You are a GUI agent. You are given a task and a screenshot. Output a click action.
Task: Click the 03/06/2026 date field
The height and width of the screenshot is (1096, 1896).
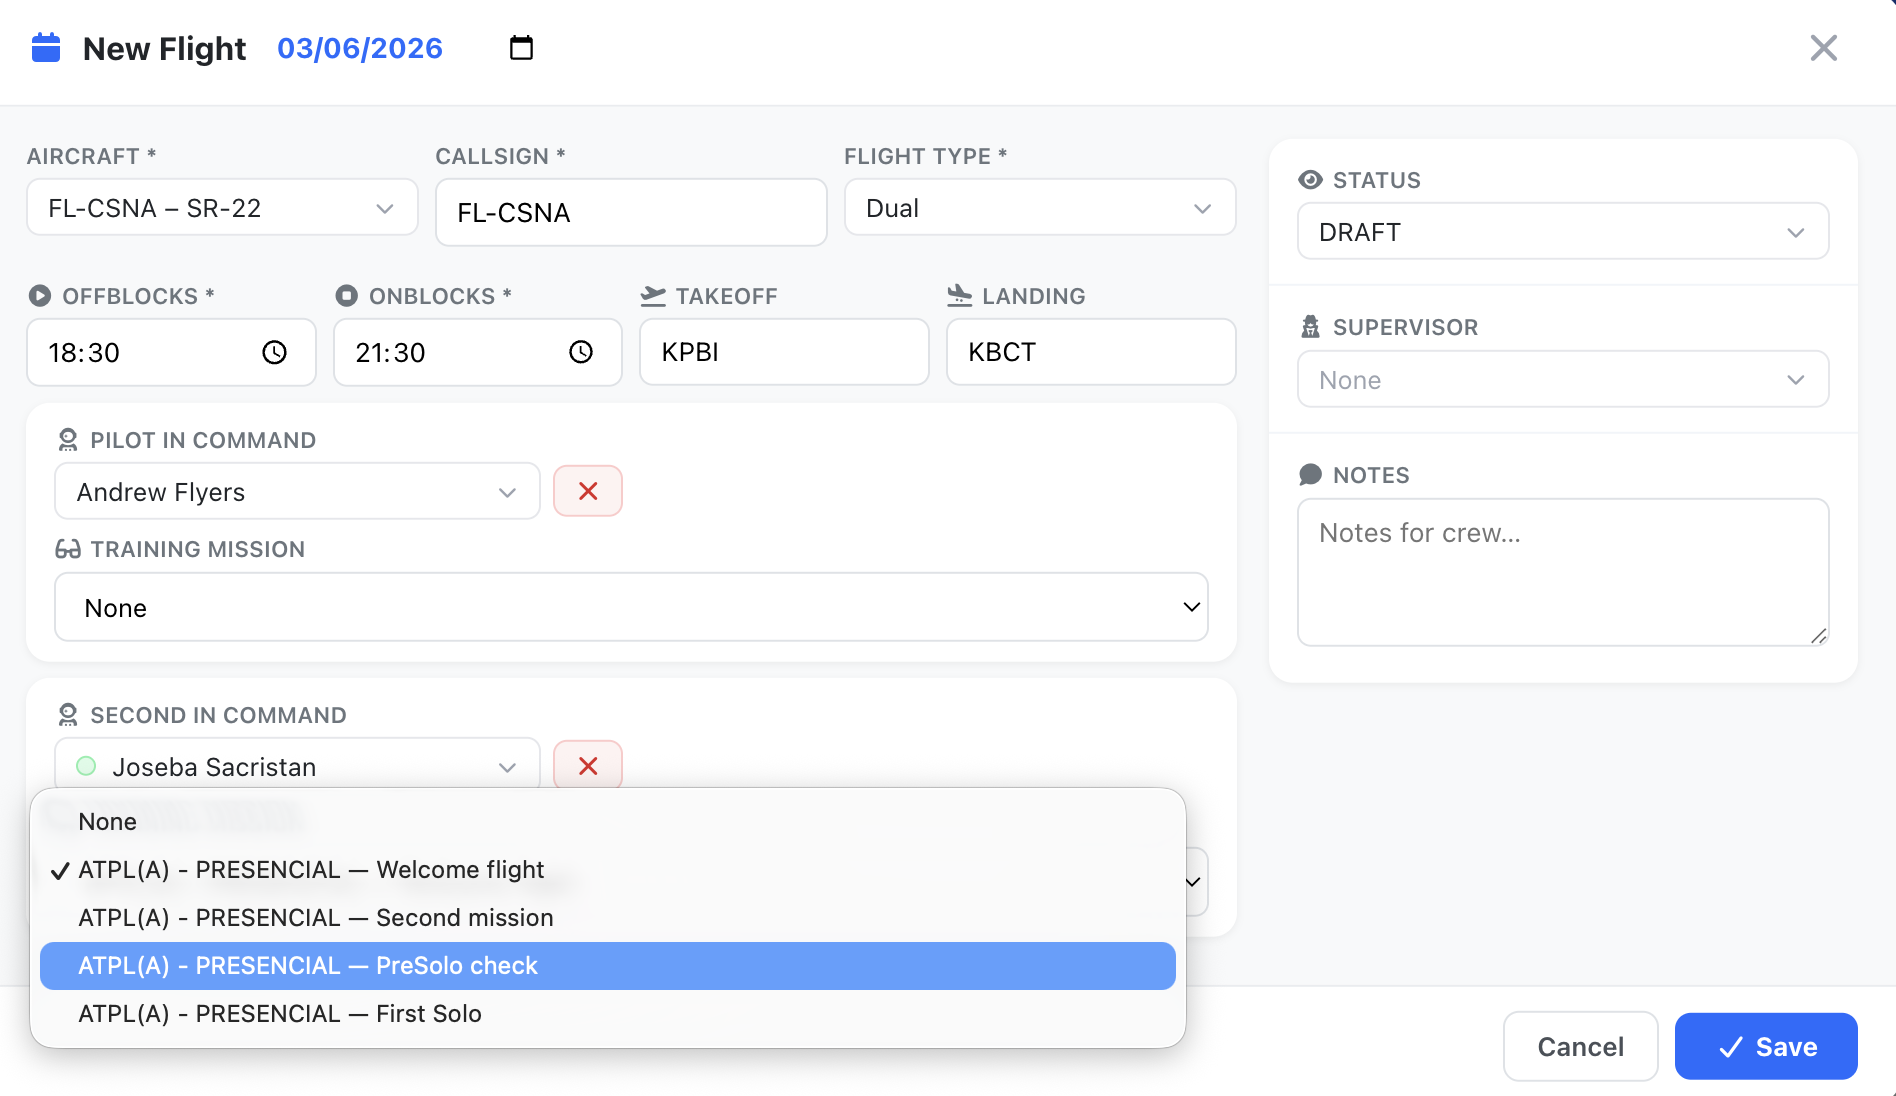tap(360, 48)
